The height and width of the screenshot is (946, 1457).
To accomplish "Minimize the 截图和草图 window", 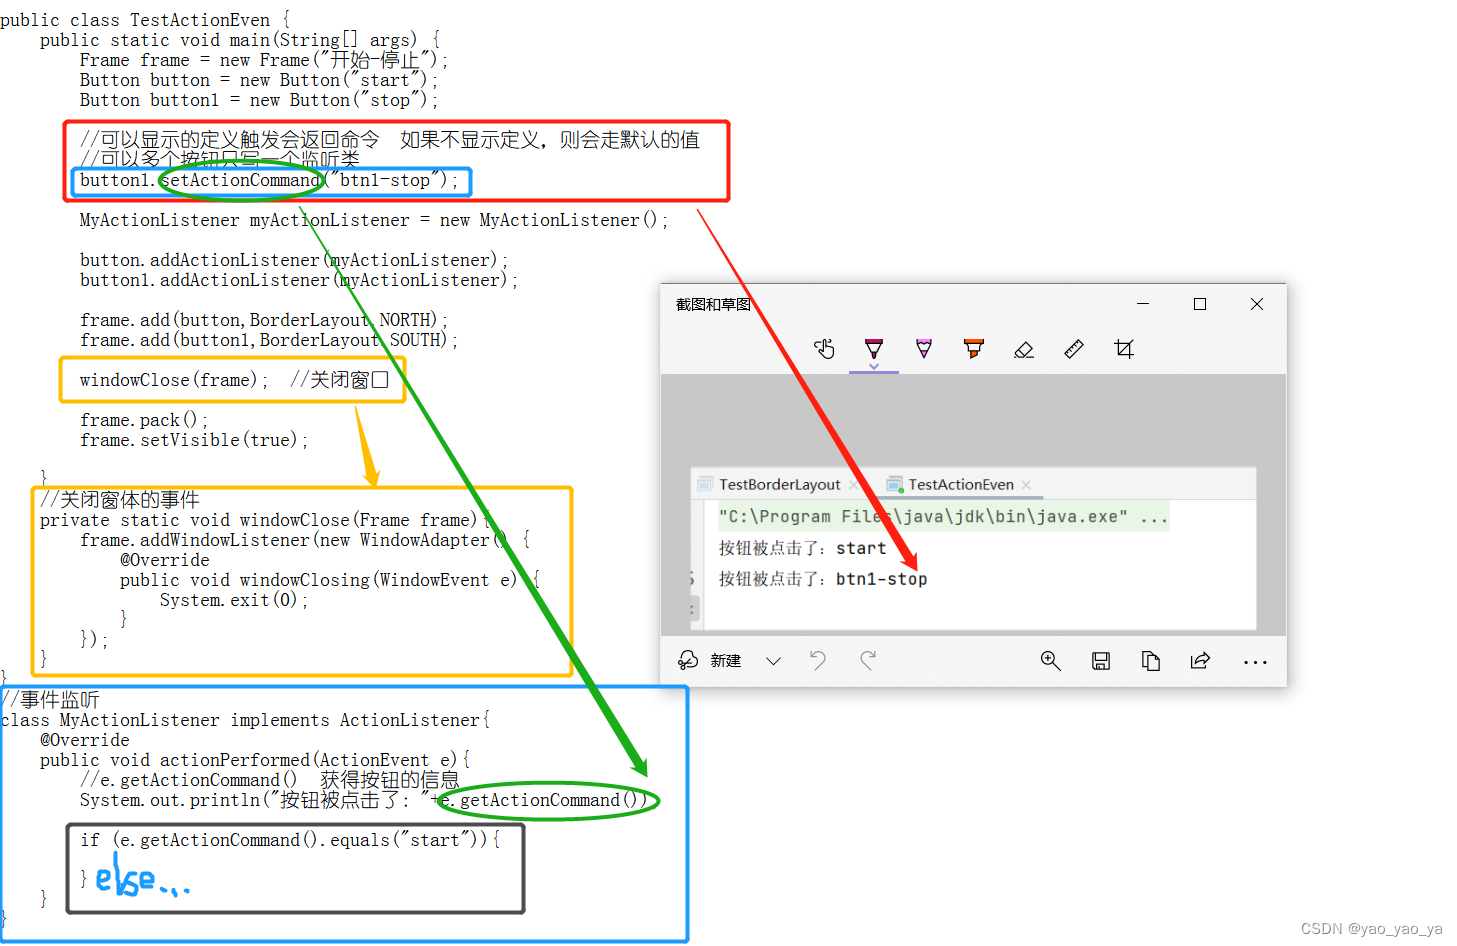I will point(1143,304).
